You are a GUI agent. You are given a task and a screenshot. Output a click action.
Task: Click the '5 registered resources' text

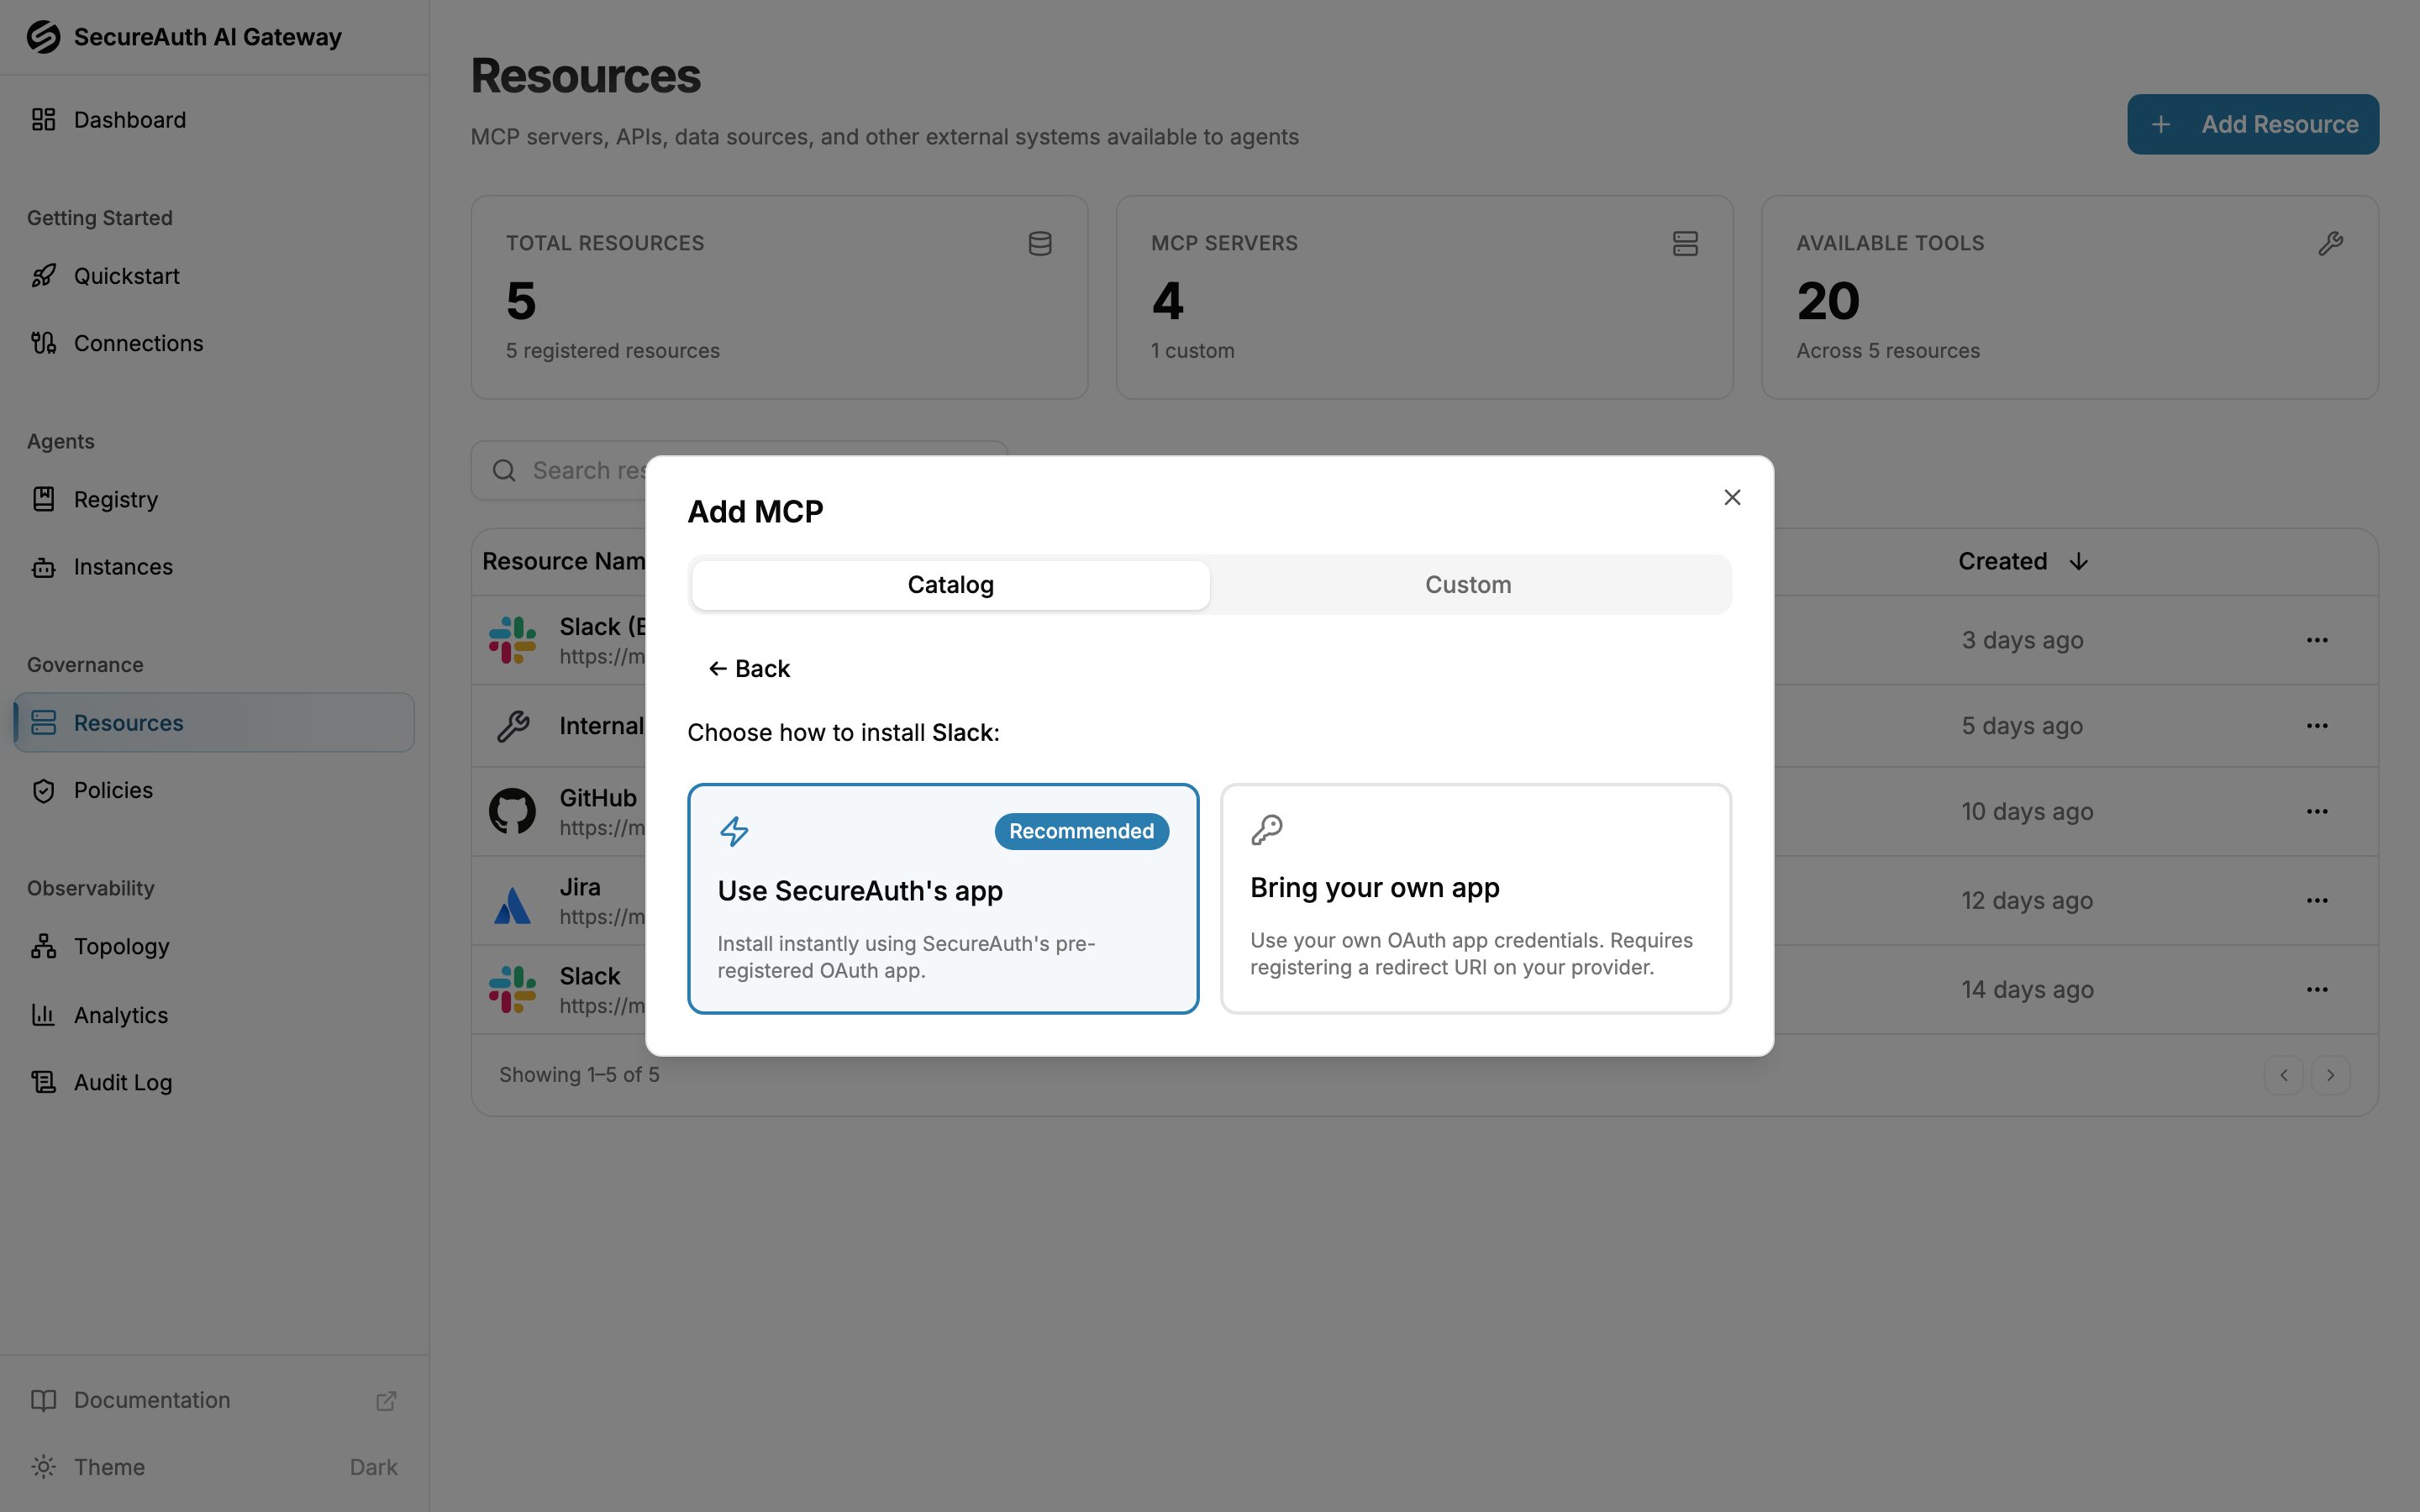612,351
